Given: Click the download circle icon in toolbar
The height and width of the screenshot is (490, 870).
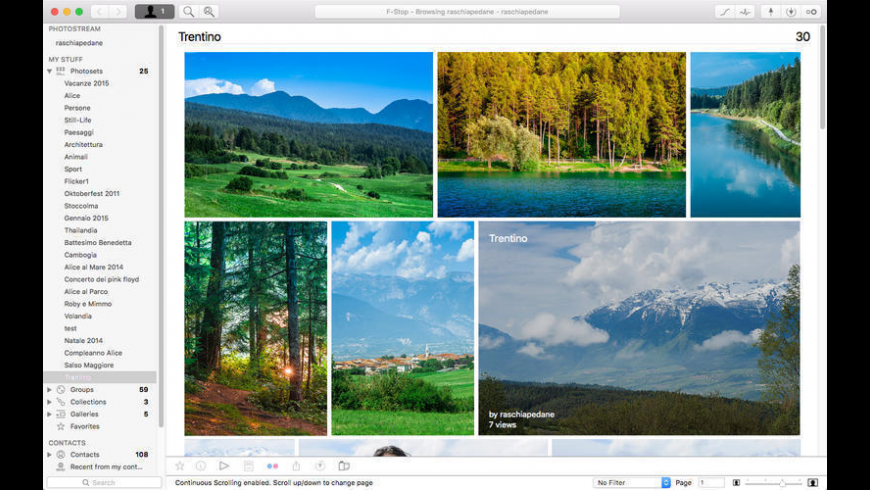Looking at the screenshot, I should point(791,12).
